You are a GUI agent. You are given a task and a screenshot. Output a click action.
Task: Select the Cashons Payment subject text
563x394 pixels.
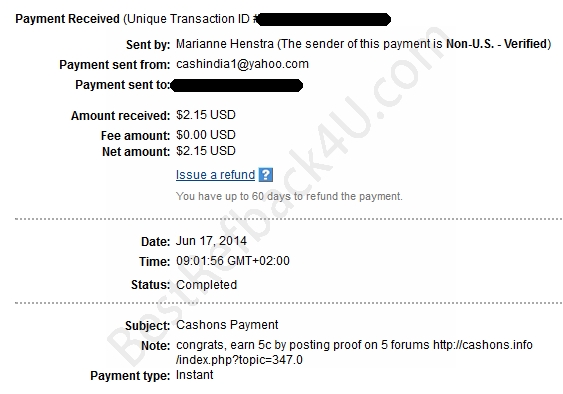(227, 325)
